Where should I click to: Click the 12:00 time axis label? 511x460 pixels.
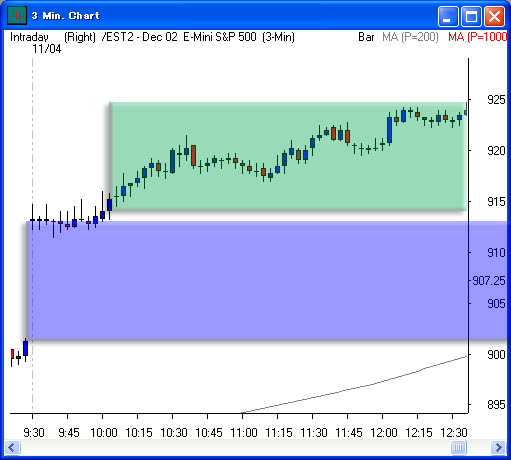point(384,433)
